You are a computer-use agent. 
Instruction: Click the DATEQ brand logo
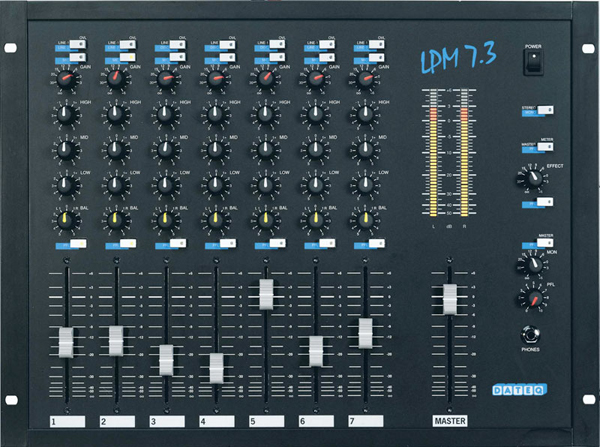click(519, 390)
